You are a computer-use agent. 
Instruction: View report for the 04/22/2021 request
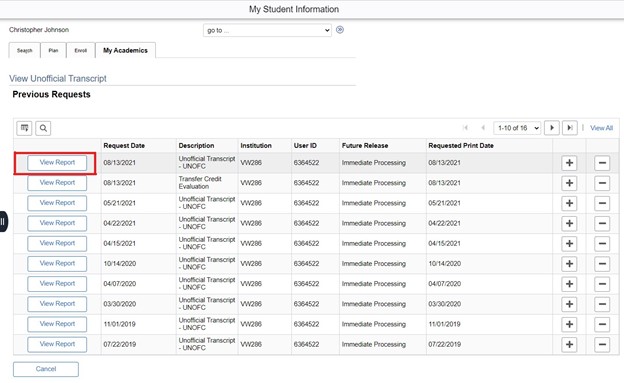pos(57,223)
